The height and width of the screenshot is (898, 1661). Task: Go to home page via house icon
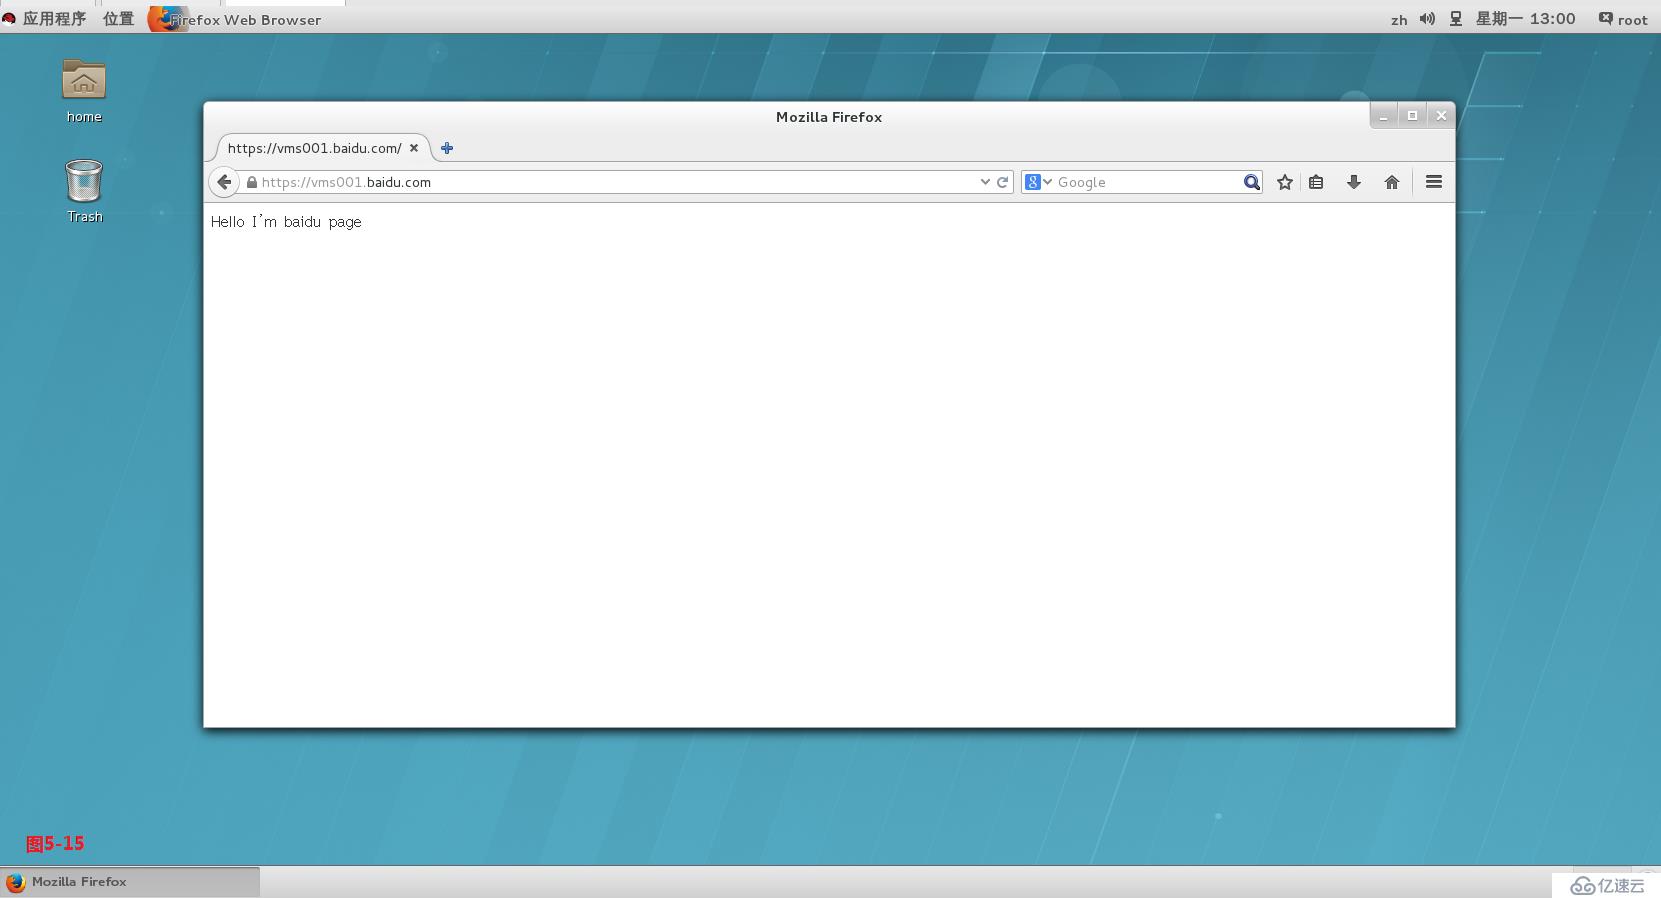pos(1392,182)
